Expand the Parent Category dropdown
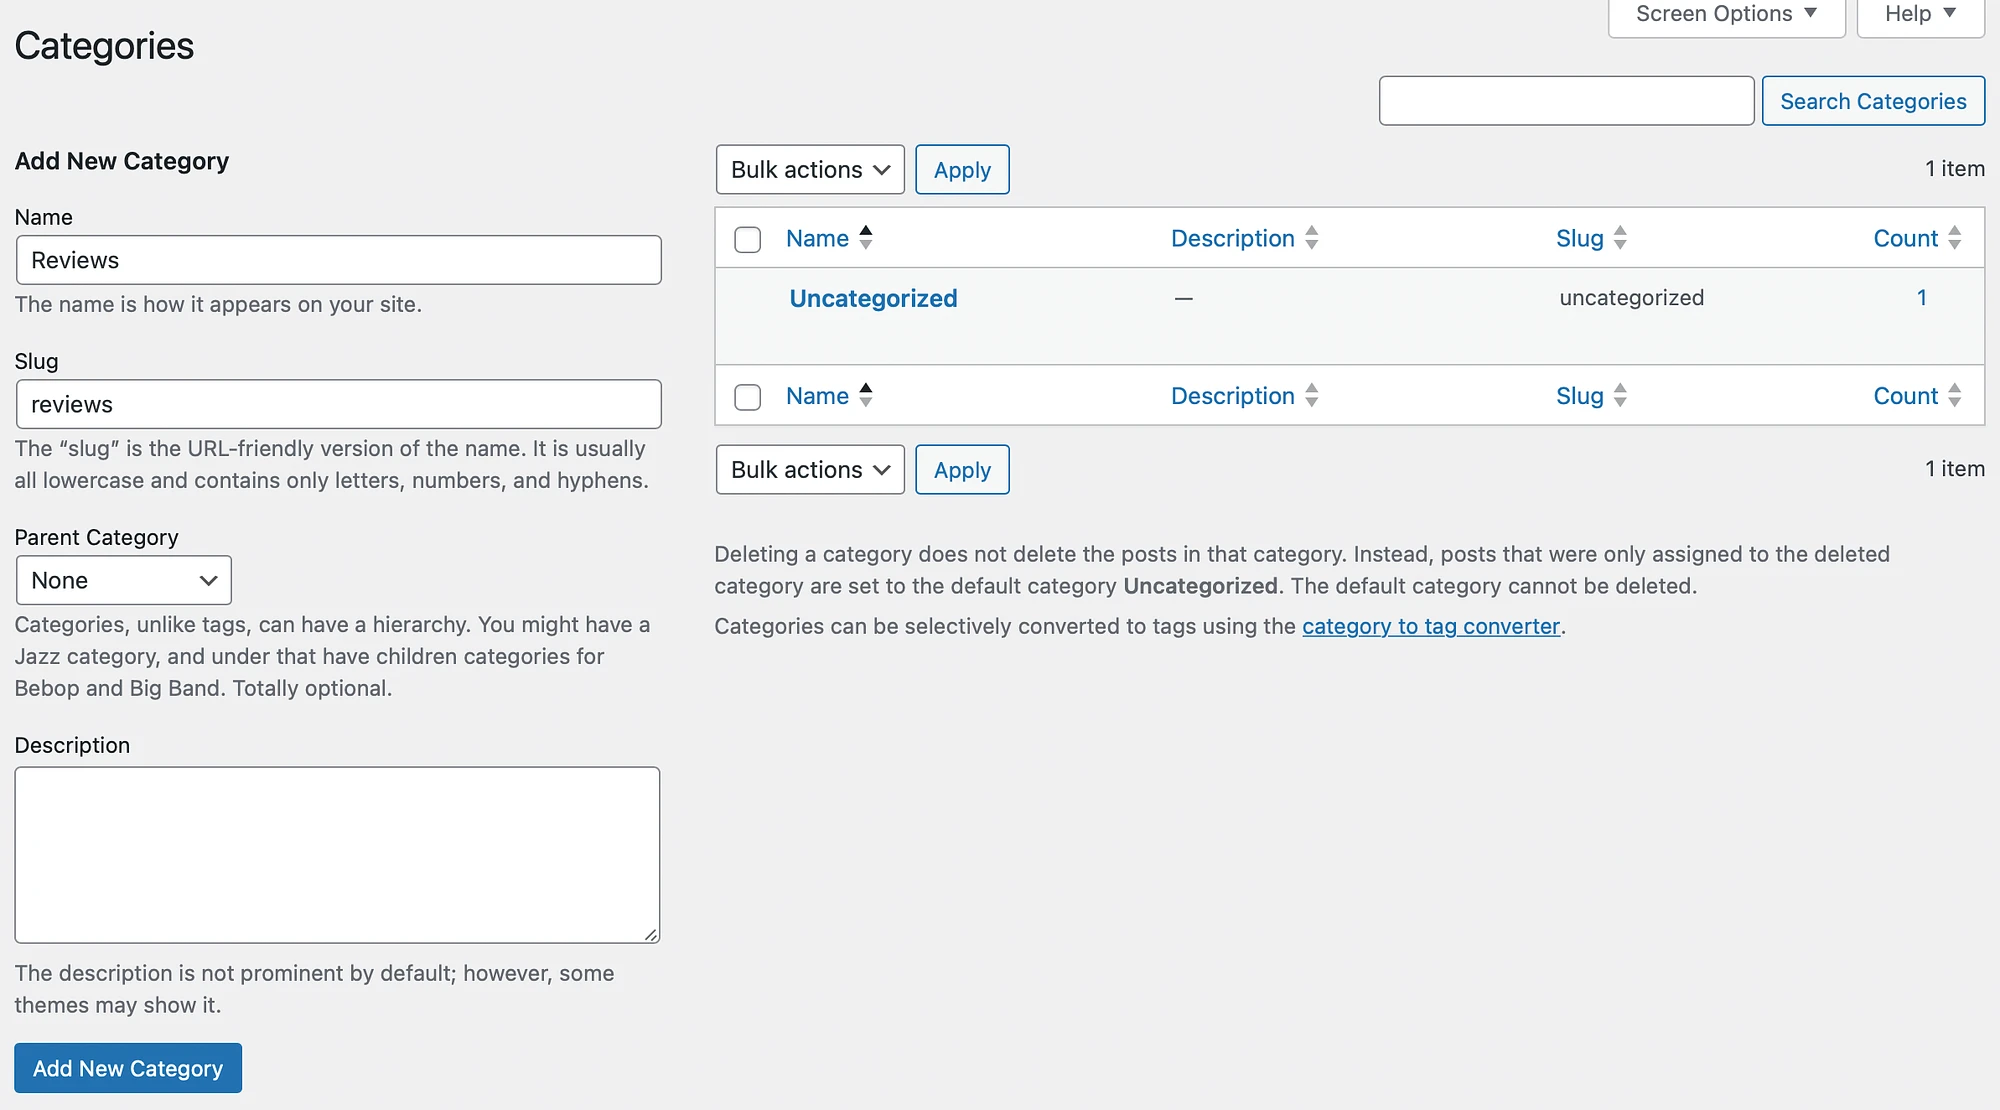The width and height of the screenshot is (2000, 1110). (x=123, y=578)
